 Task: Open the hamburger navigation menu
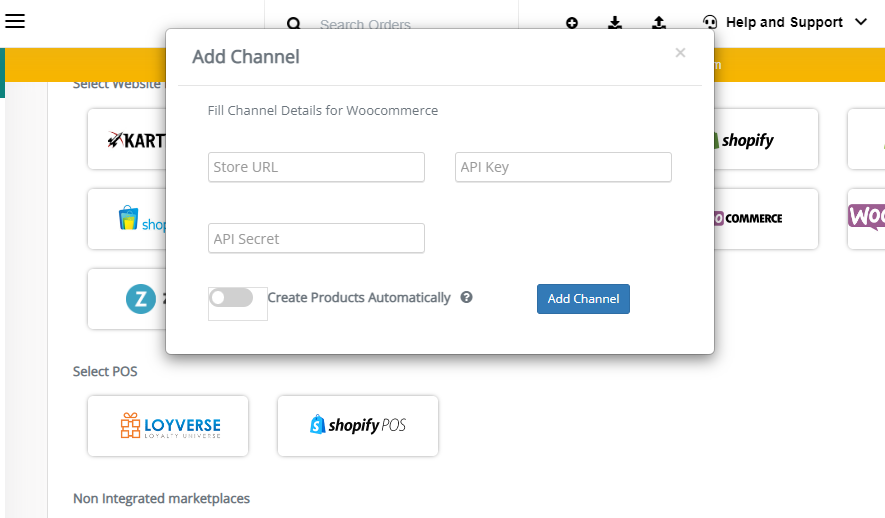pyautogui.click(x=15, y=21)
